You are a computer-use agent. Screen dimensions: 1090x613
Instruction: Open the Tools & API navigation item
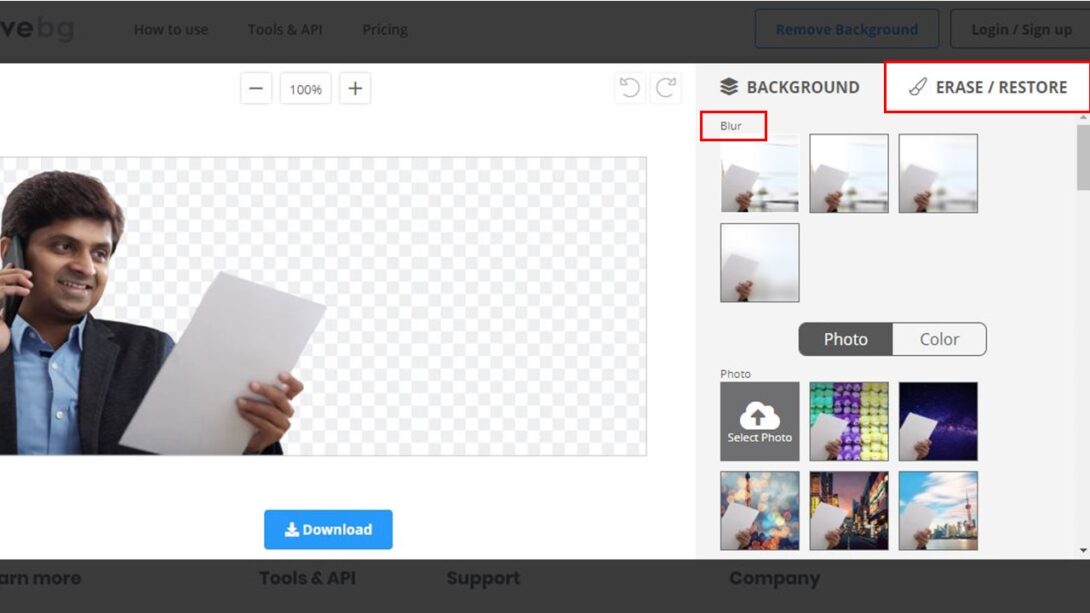[x=285, y=29]
